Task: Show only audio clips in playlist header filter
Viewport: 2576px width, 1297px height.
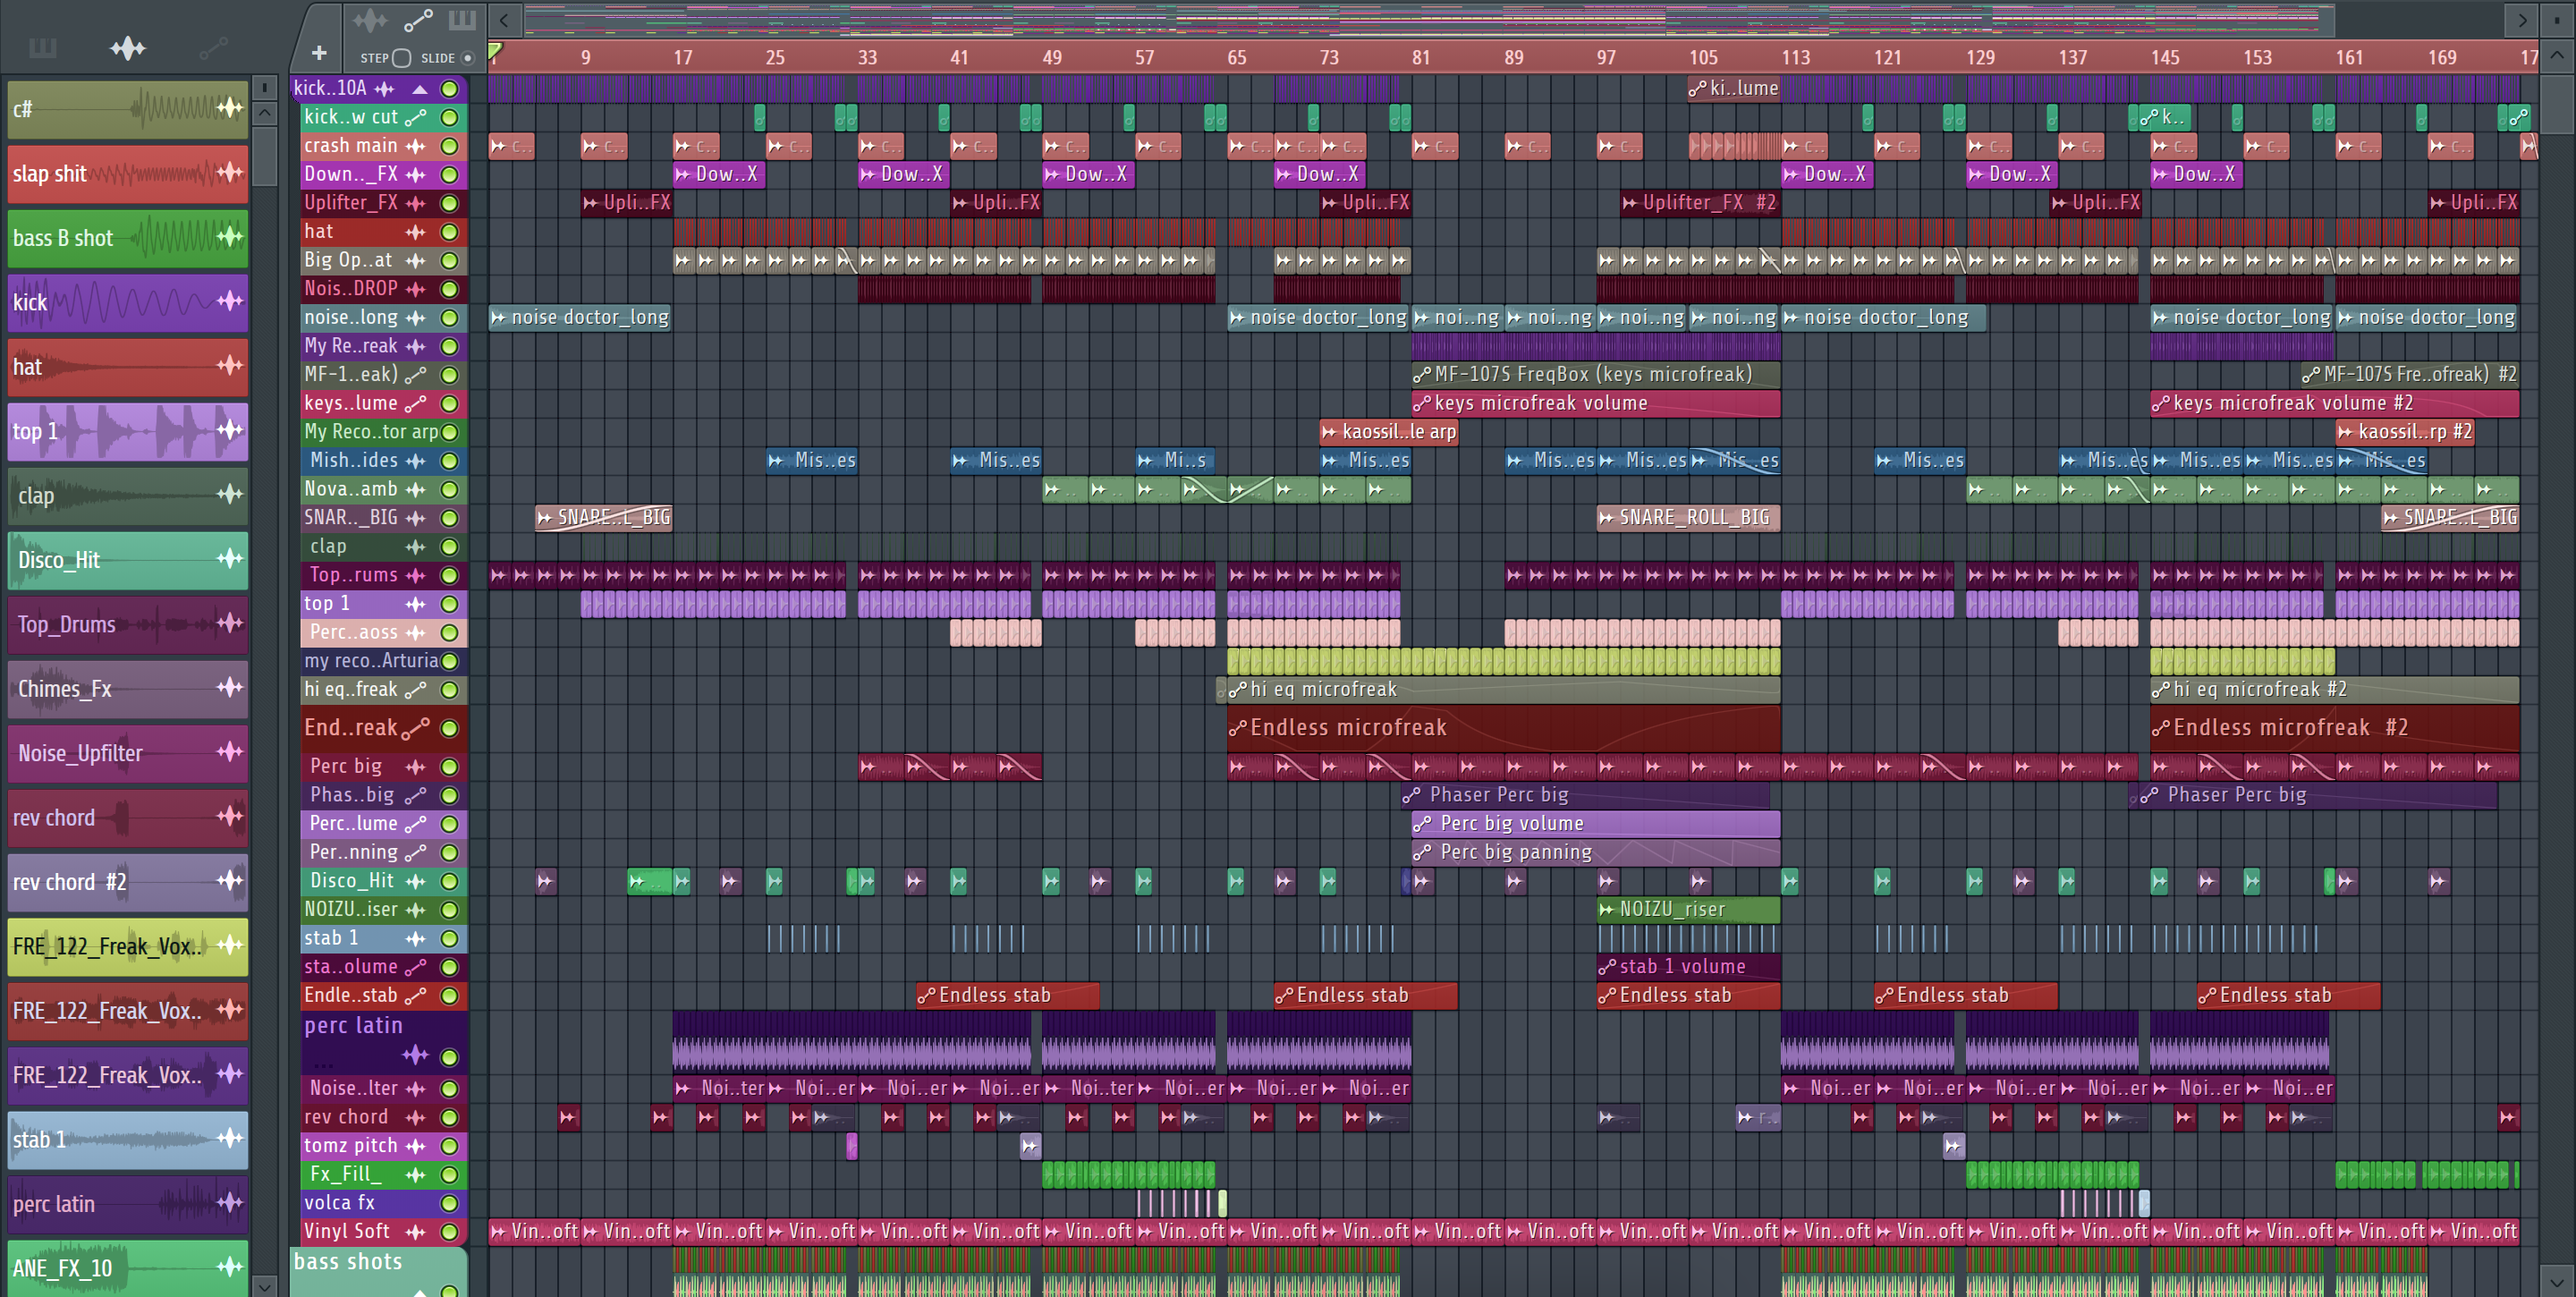Action: 369,19
